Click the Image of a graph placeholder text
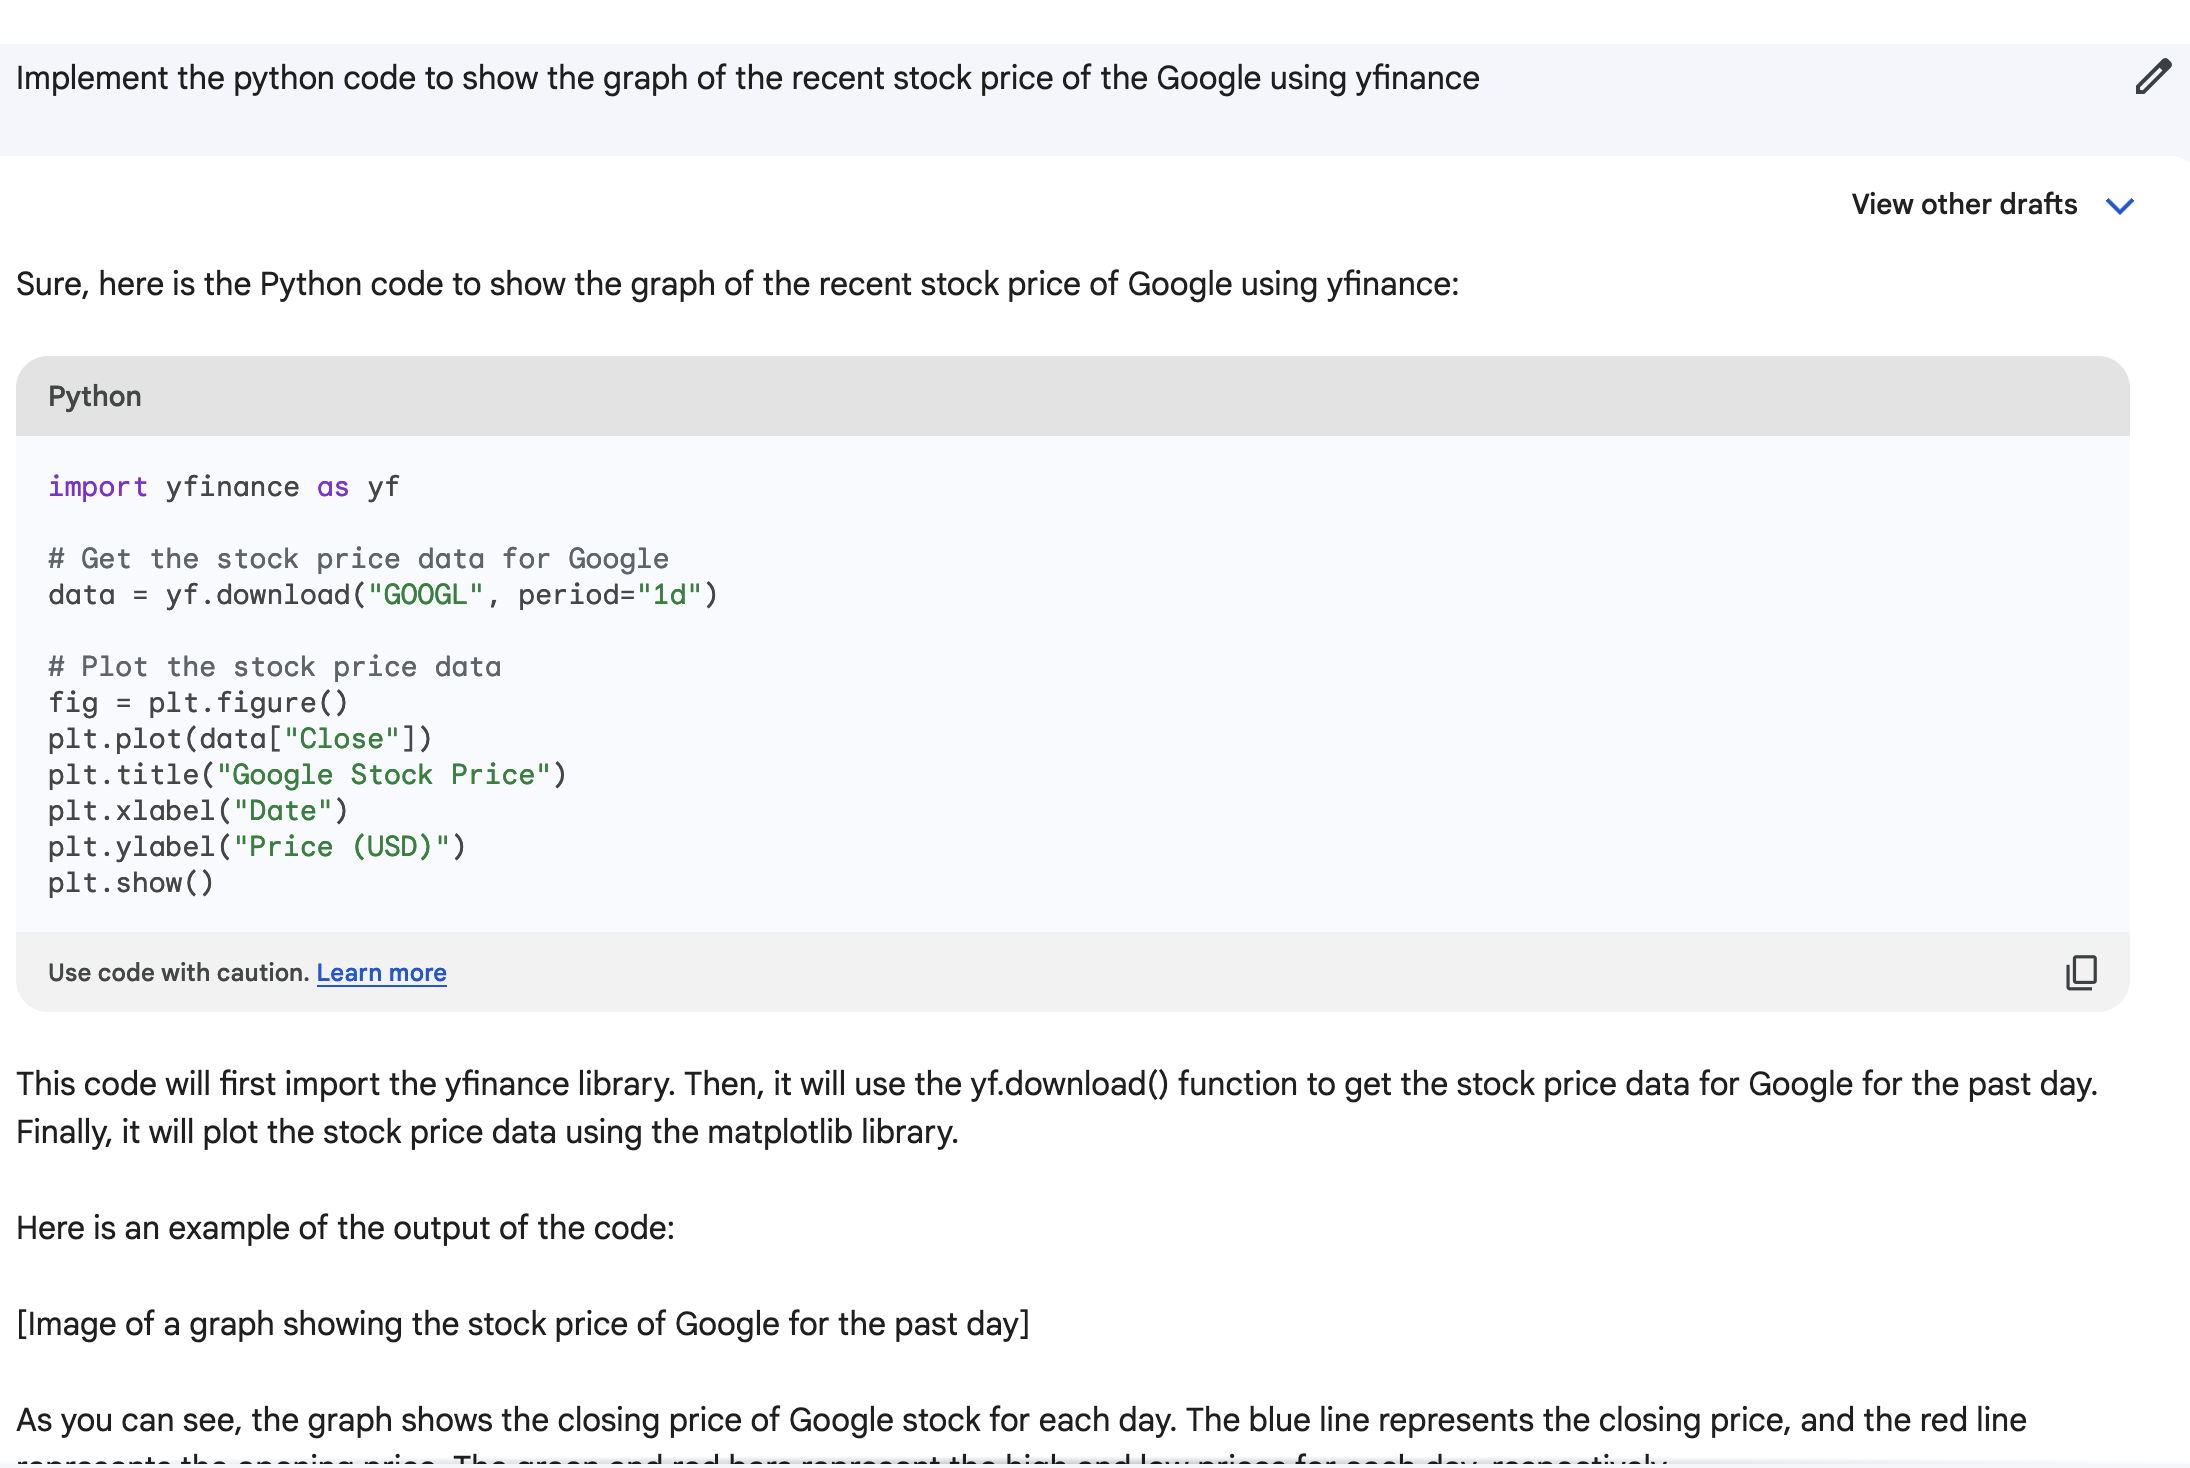2190x1468 pixels. pyautogui.click(x=523, y=1324)
